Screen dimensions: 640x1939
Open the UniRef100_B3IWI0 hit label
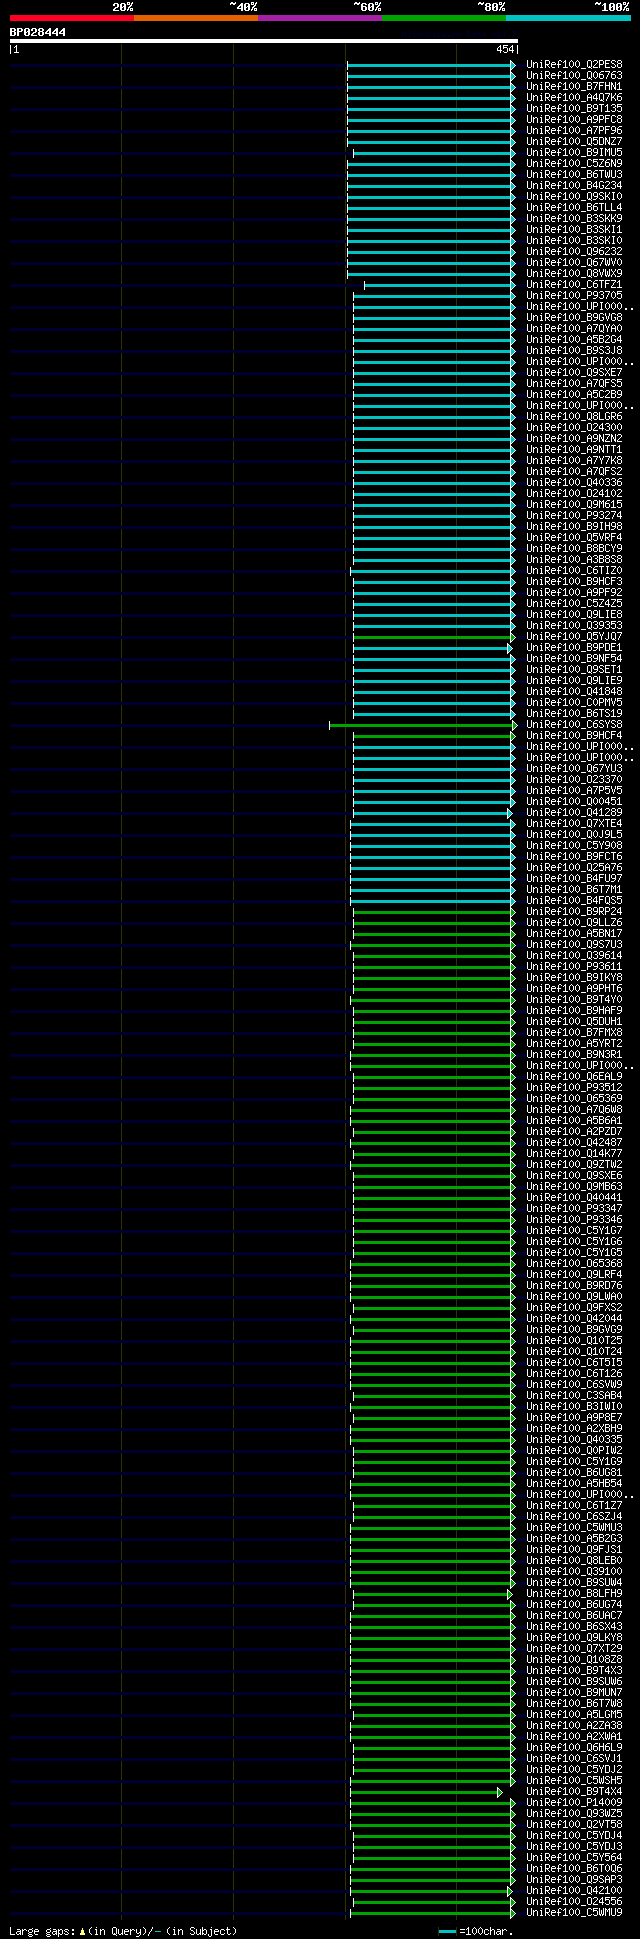pyautogui.click(x=574, y=1407)
